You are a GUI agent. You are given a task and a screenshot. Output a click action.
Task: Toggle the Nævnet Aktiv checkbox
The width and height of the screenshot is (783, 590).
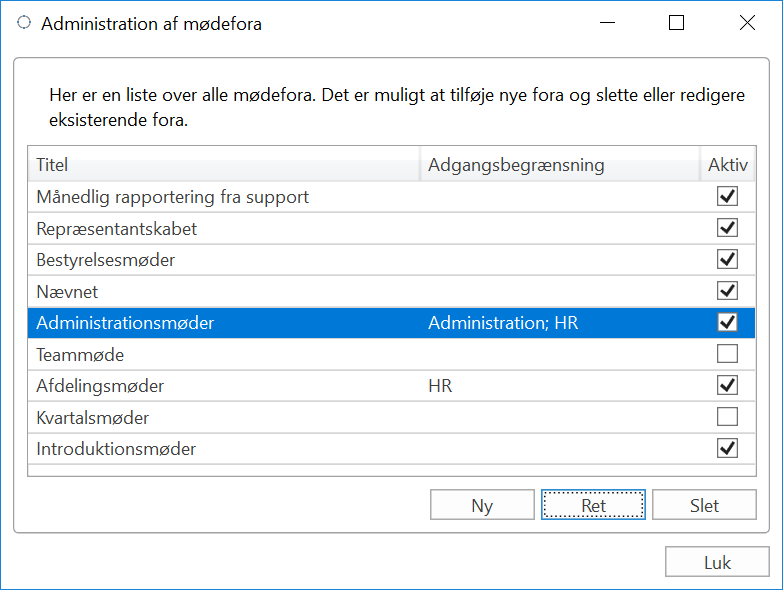point(727,291)
